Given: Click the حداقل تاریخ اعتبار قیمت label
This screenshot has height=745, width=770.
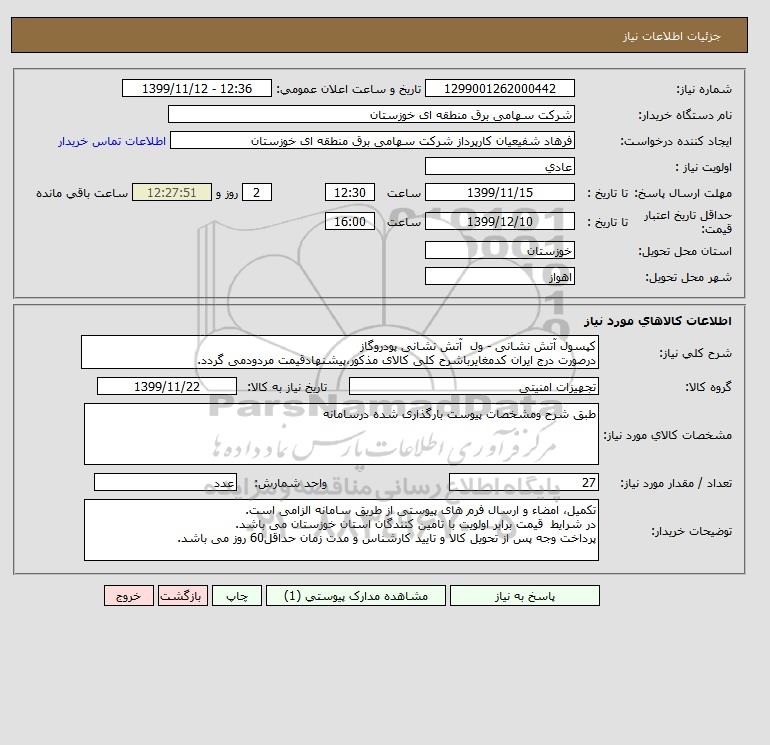Looking at the screenshot, I should click(688, 222).
